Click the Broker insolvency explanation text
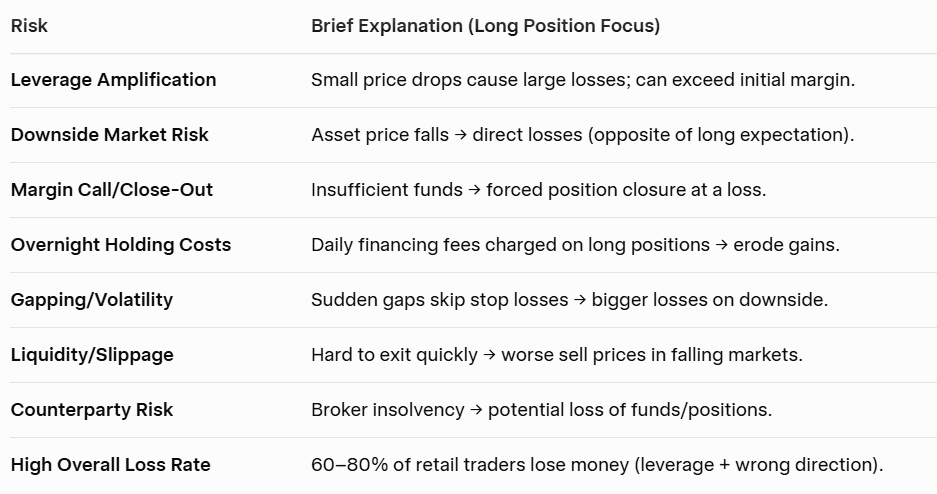937x494 pixels. tap(541, 410)
